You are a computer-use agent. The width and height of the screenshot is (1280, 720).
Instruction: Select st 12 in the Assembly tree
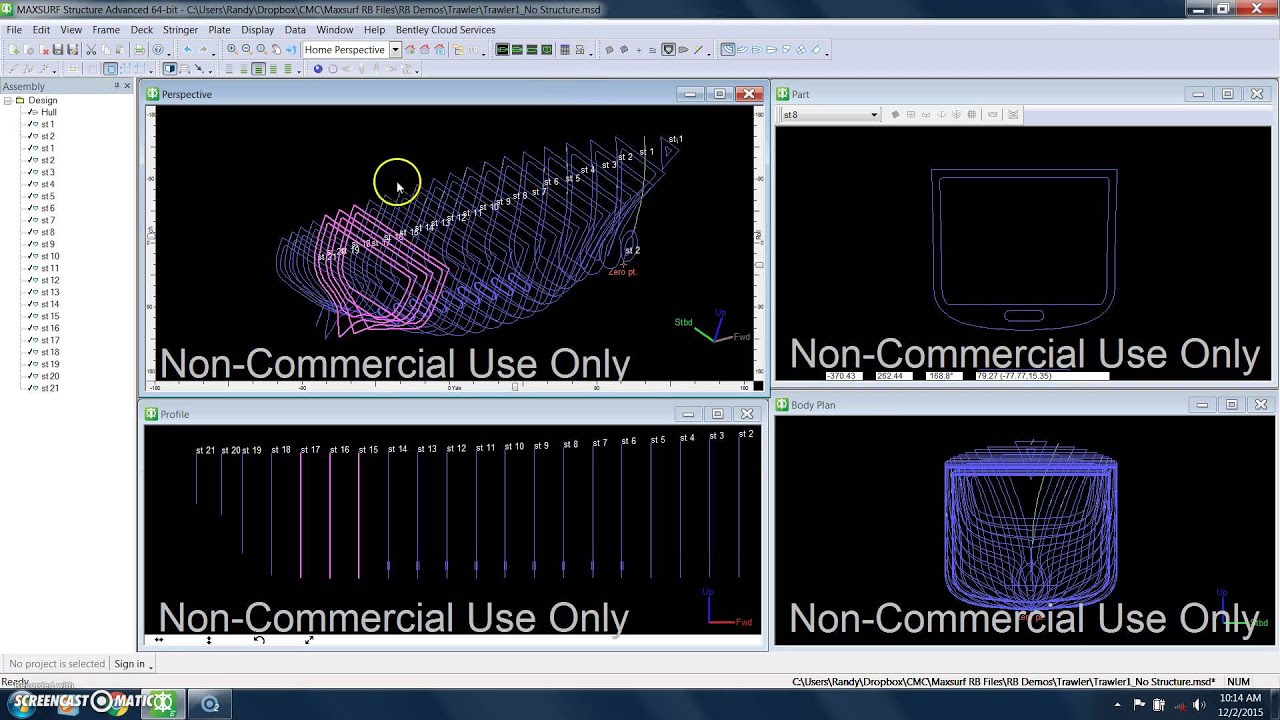[50, 280]
